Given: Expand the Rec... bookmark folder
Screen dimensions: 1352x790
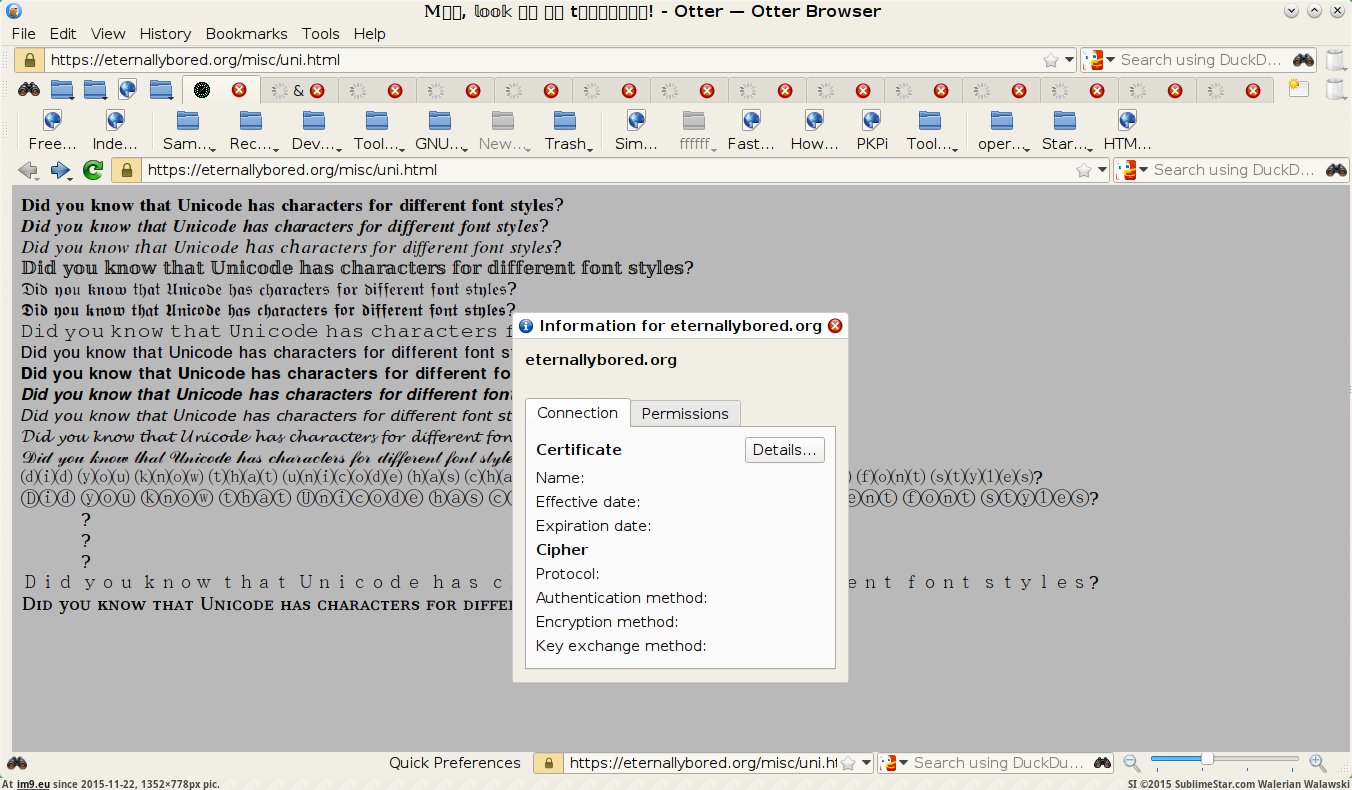Looking at the screenshot, I should tap(251, 131).
